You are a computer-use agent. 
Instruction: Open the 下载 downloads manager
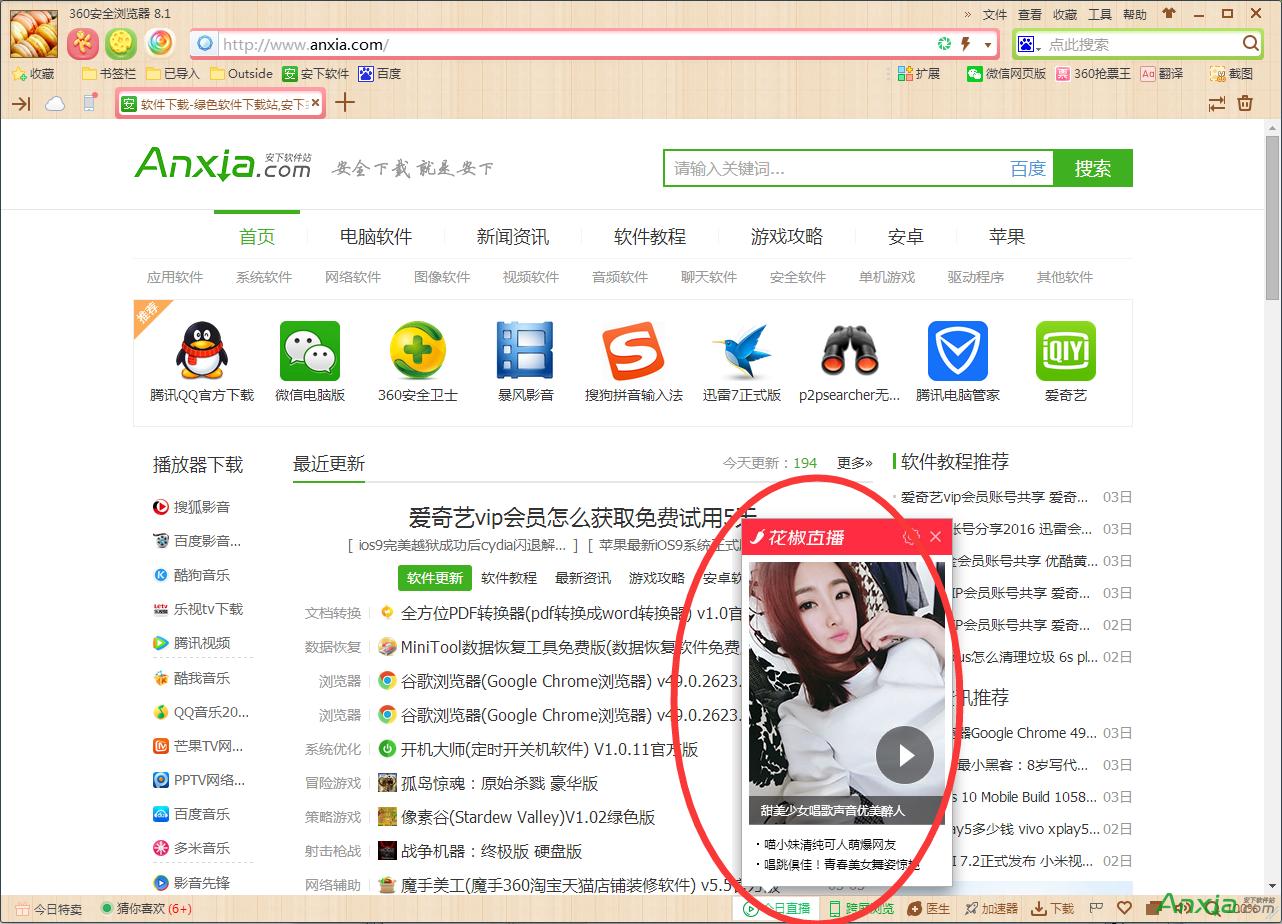[1052, 909]
